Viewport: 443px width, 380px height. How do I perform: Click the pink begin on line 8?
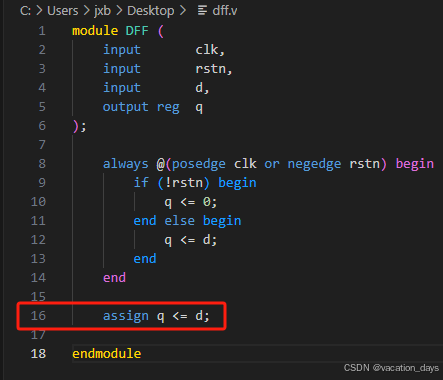point(415,164)
